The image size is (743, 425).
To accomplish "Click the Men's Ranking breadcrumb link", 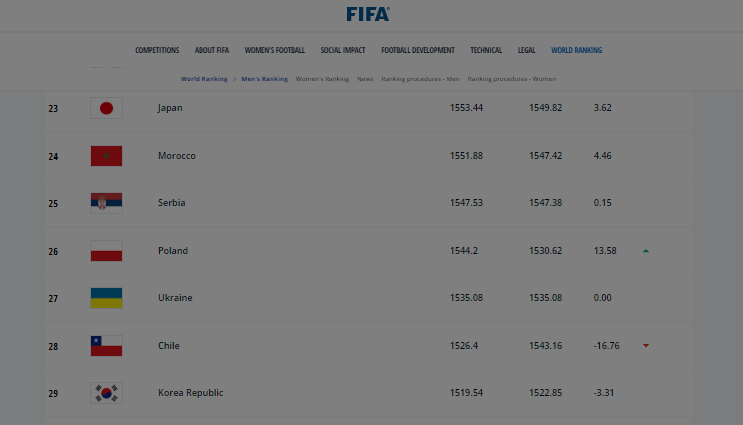I will (x=264, y=78).
